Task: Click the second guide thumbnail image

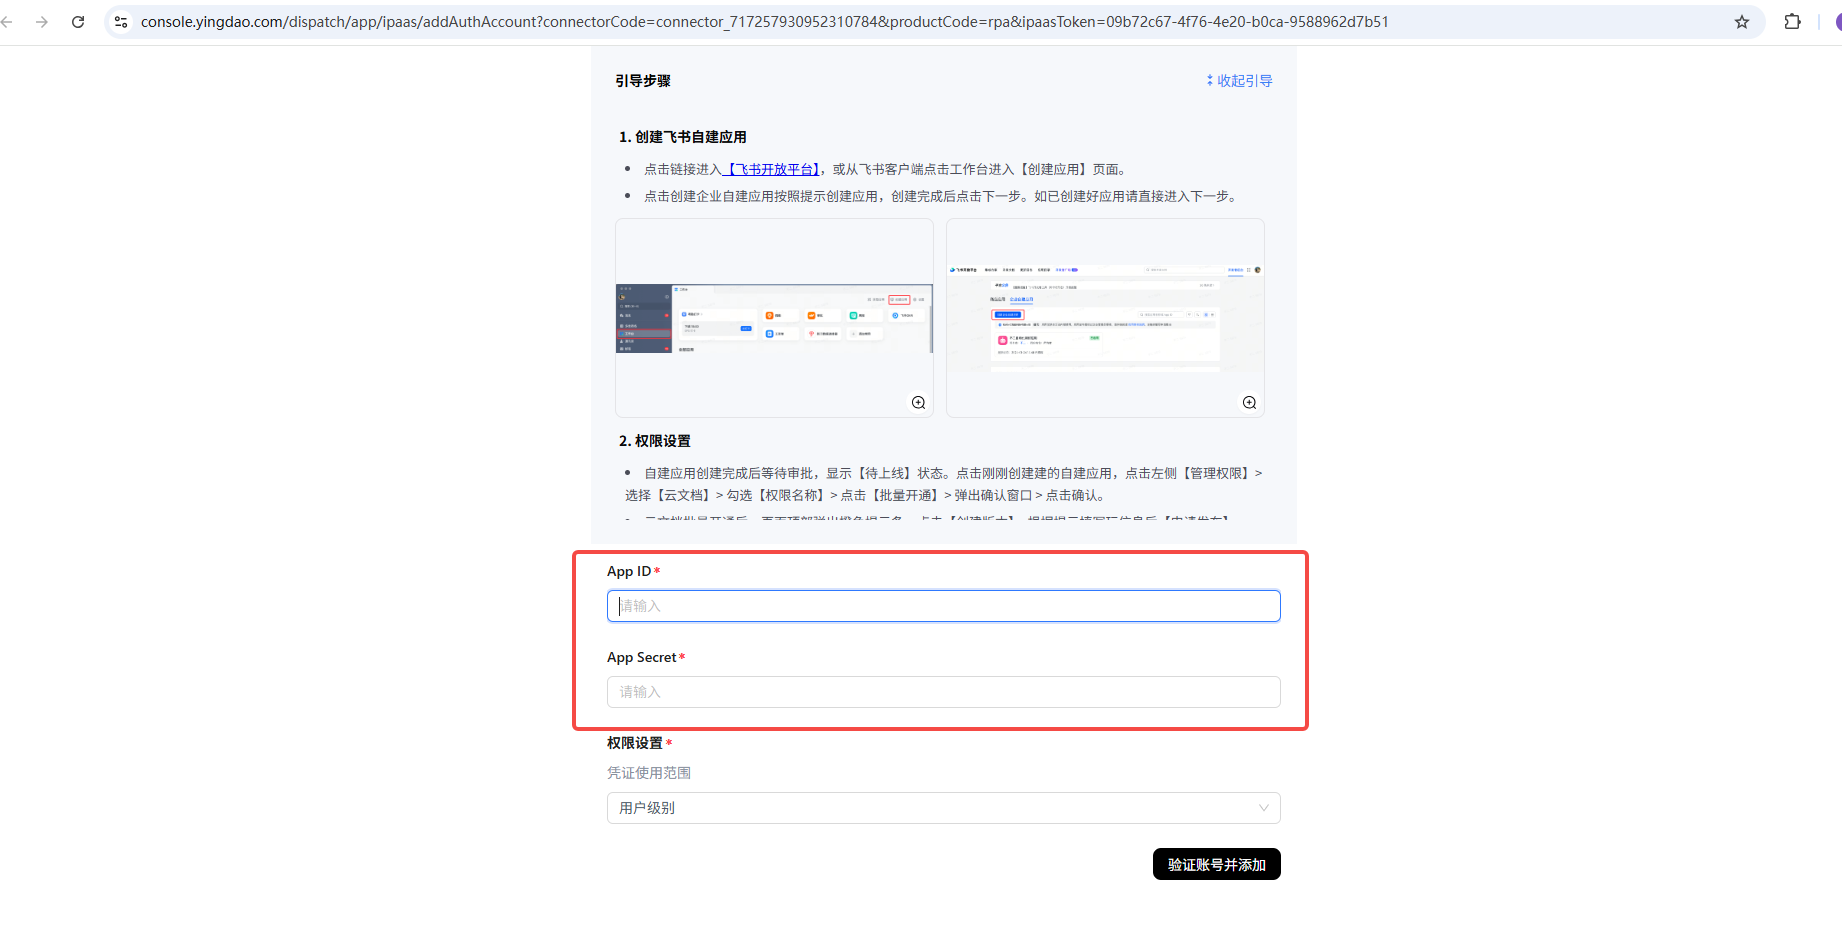Action: coord(1104,318)
